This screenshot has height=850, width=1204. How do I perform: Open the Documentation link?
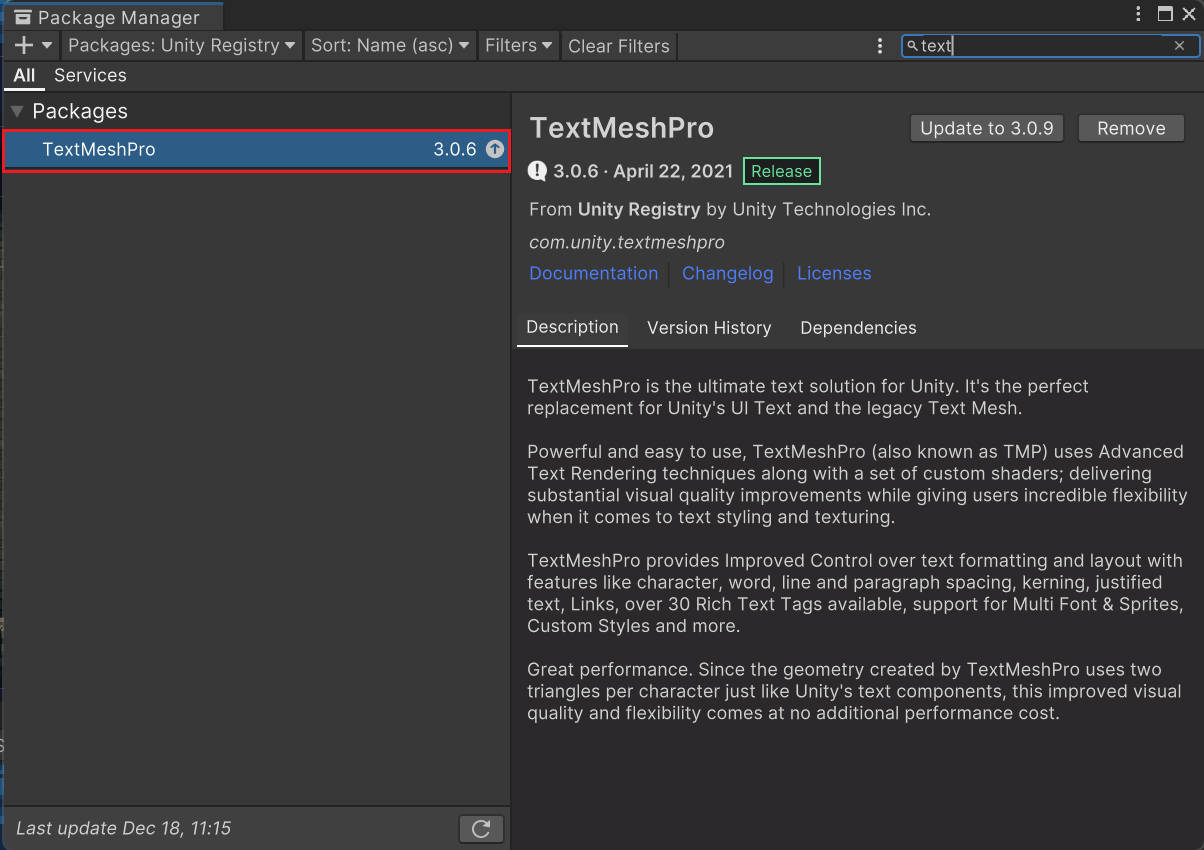click(x=593, y=273)
